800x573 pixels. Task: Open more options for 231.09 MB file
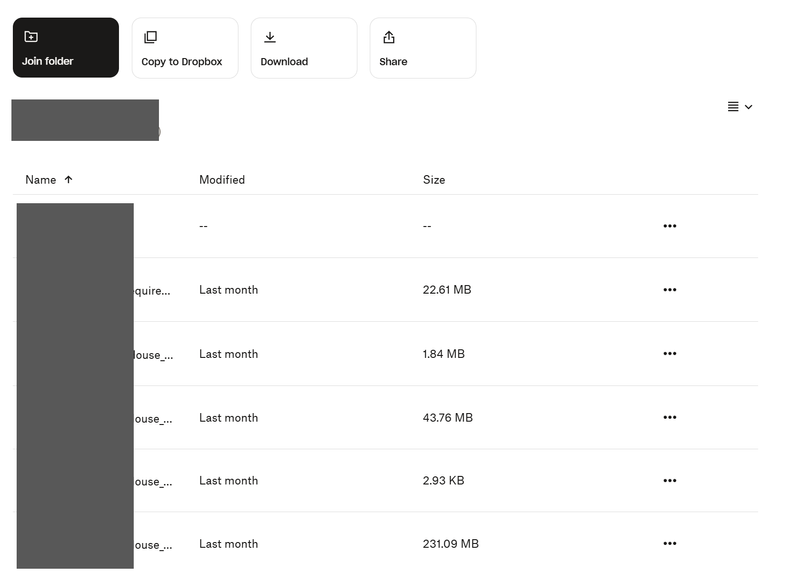(x=670, y=544)
